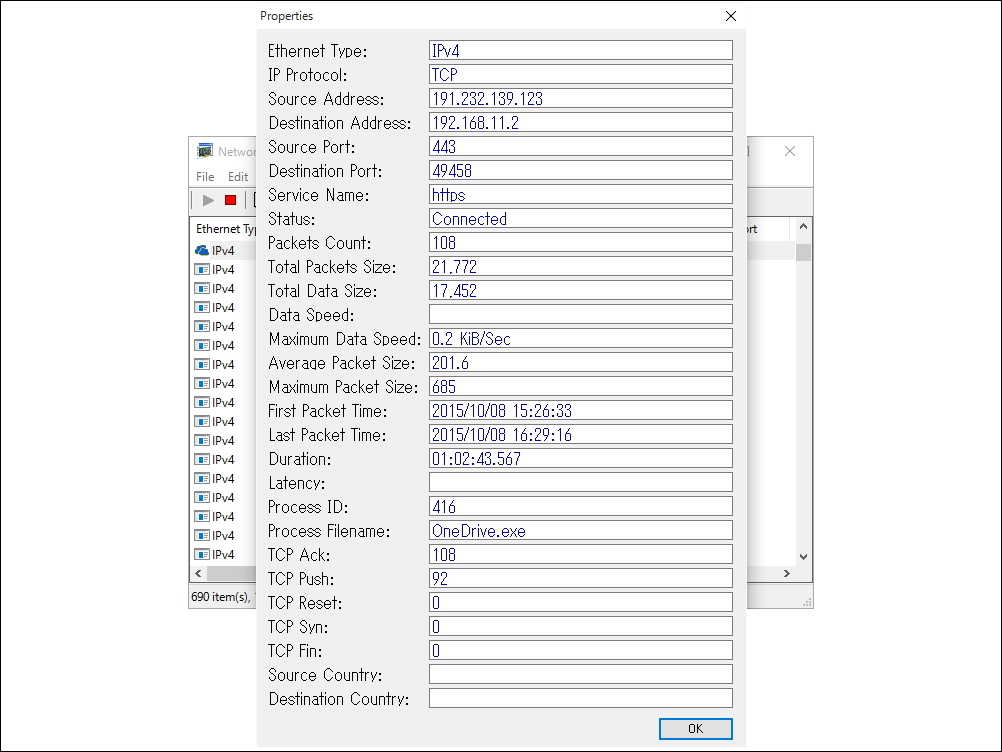The image size is (1002, 752).
Task: Close the Properties dialog with X
Action: [x=731, y=16]
